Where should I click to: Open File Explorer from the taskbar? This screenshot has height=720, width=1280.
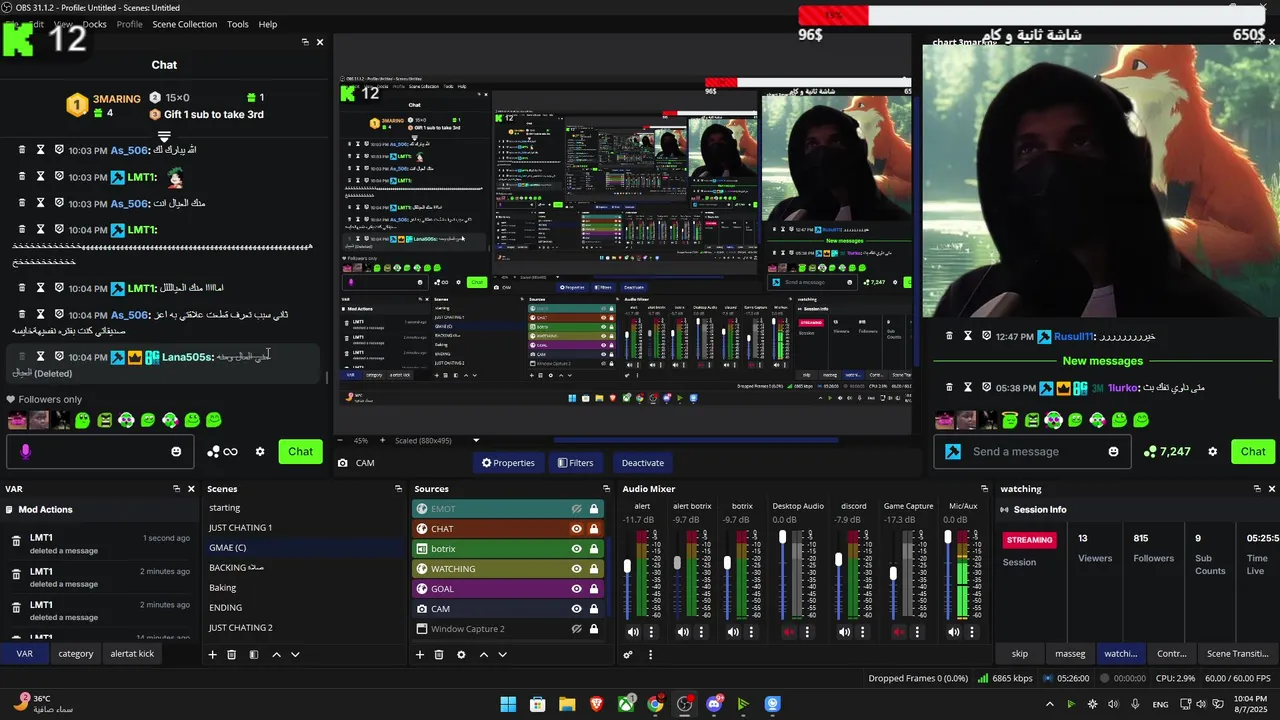[x=567, y=704]
